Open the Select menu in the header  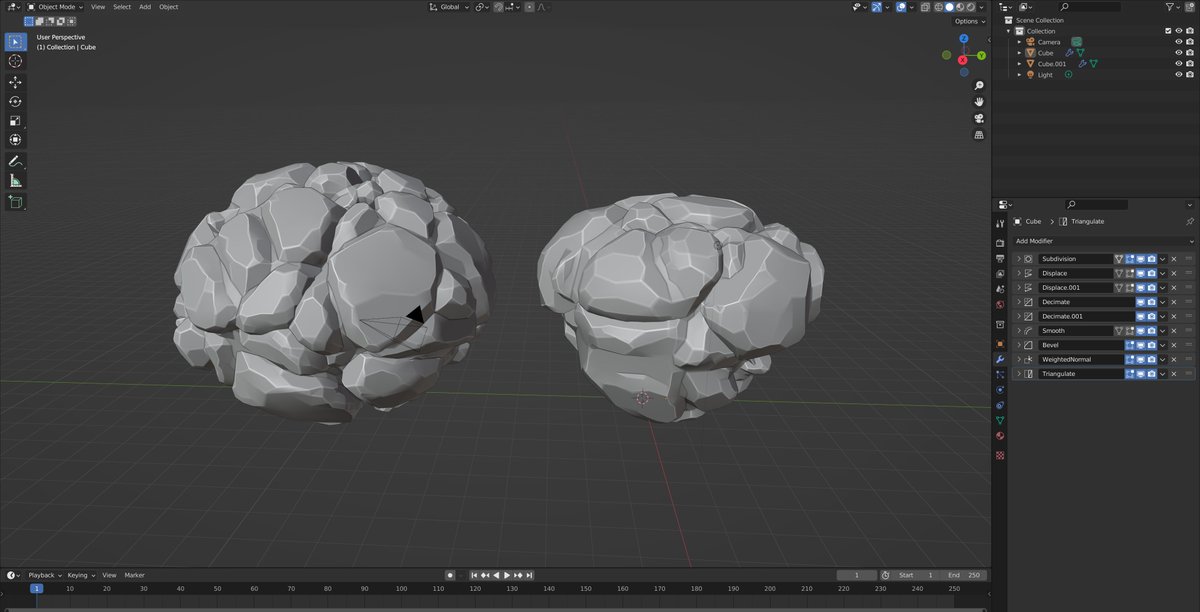[121, 6]
